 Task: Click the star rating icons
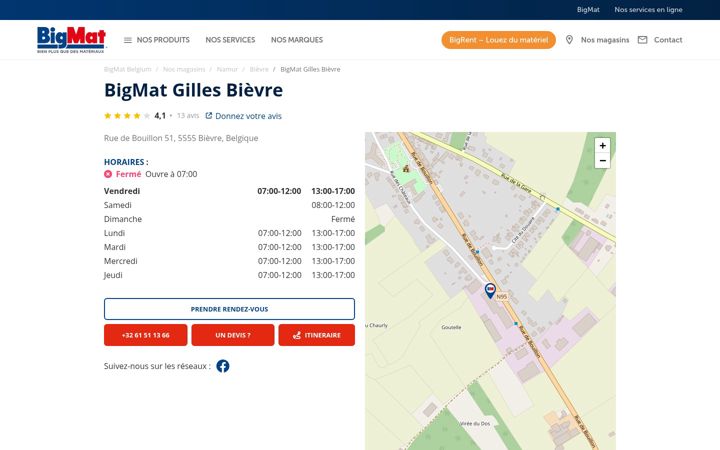click(x=127, y=116)
